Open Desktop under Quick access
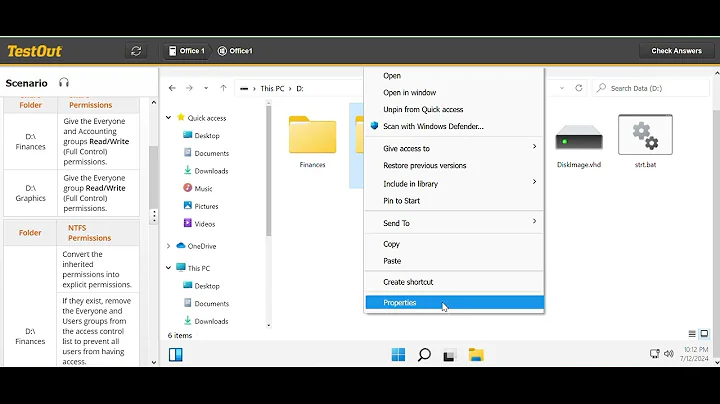The image size is (720, 404). 202,135
